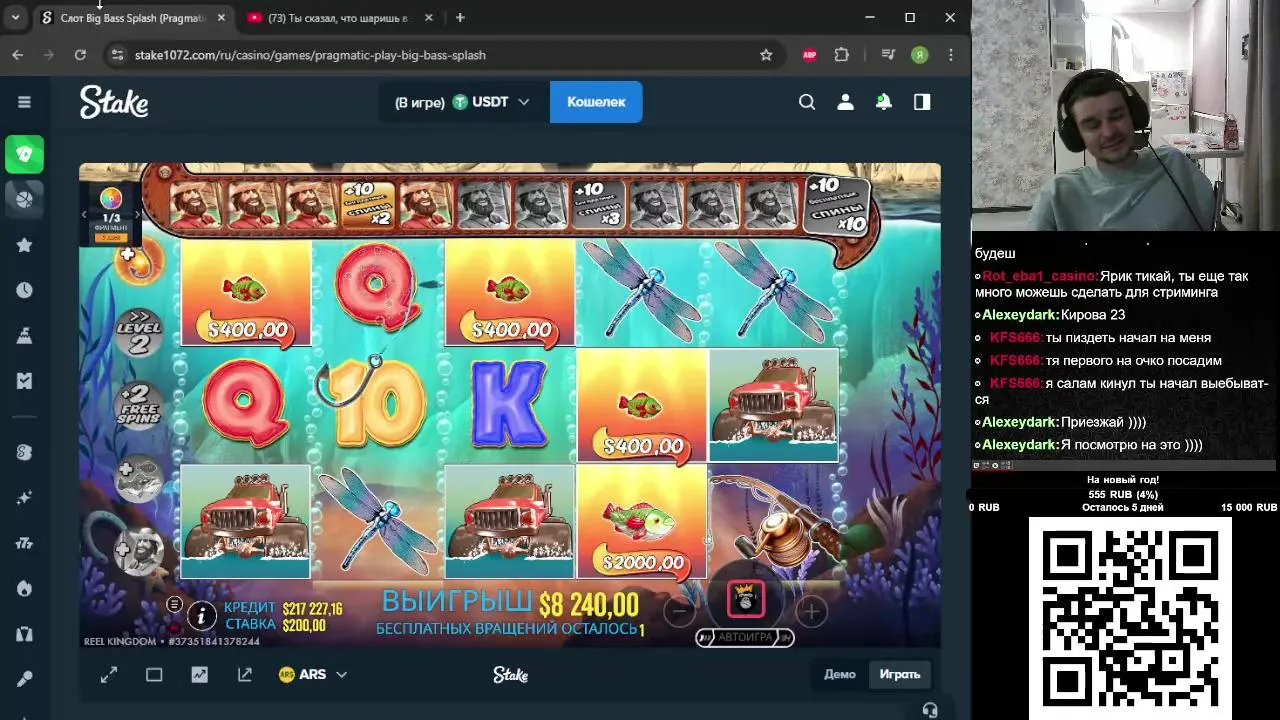The height and width of the screenshot is (720, 1280).
Task: Click the Кошелек wallet button
Action: coord(596,102)
